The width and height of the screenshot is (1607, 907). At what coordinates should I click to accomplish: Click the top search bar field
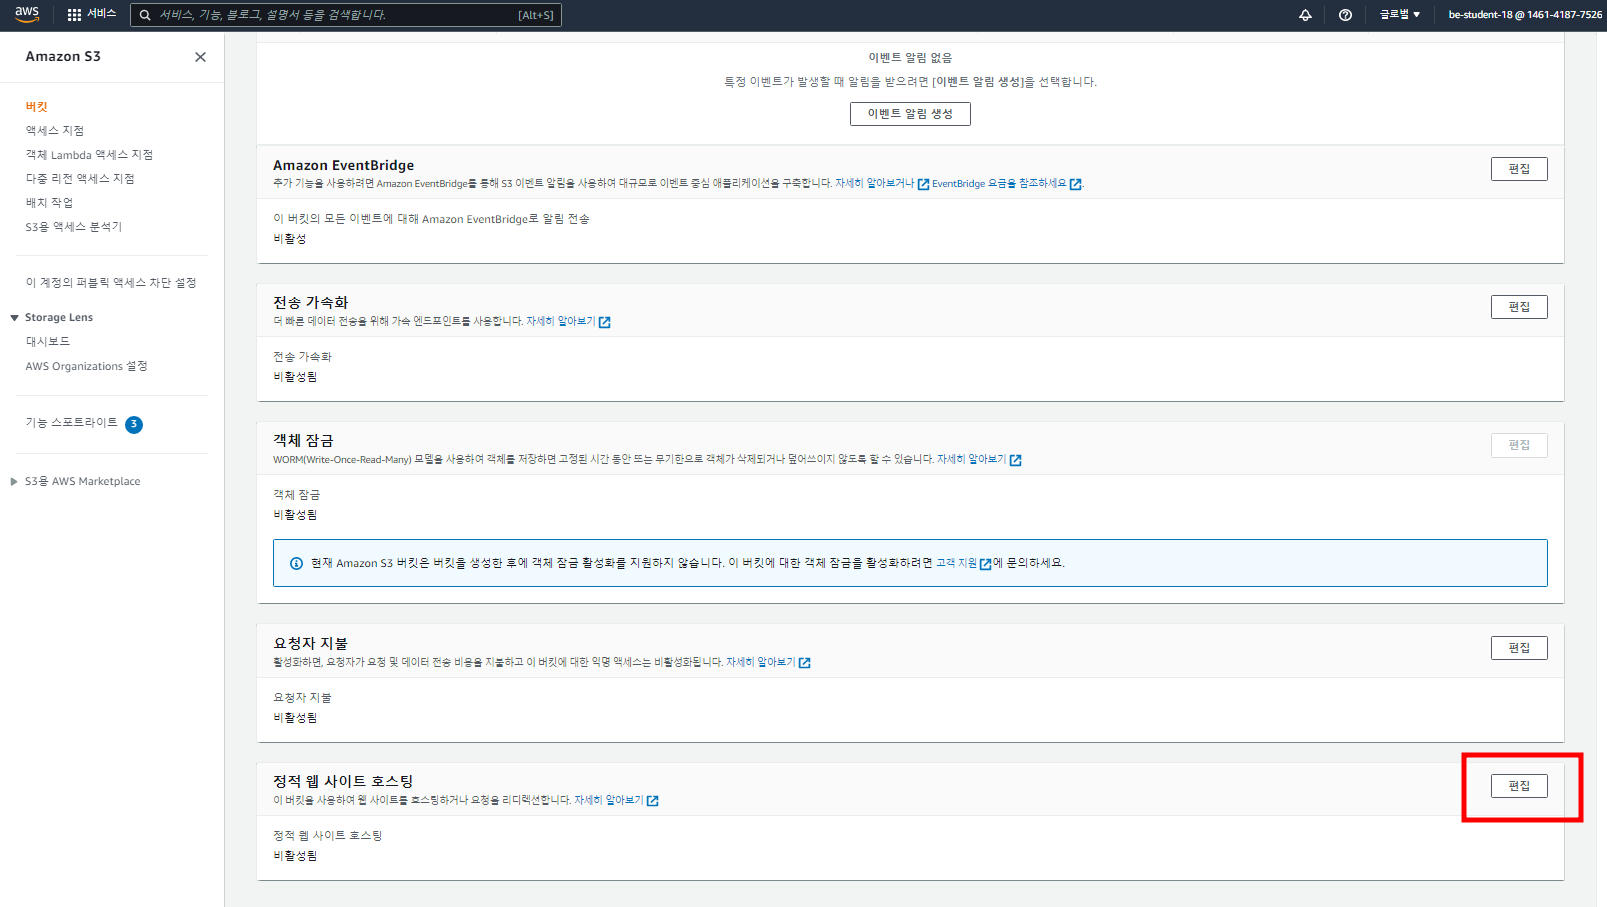click(x=346, y=15)
